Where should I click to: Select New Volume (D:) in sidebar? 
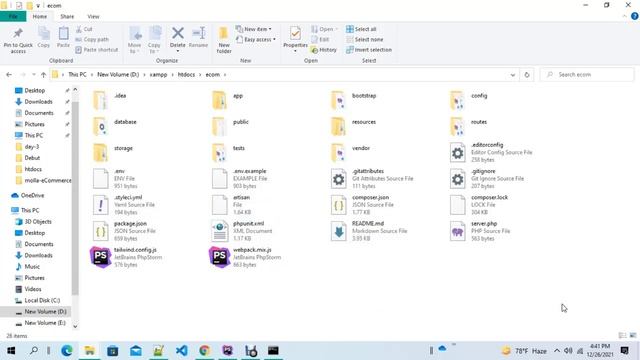(x=45, y=311)
